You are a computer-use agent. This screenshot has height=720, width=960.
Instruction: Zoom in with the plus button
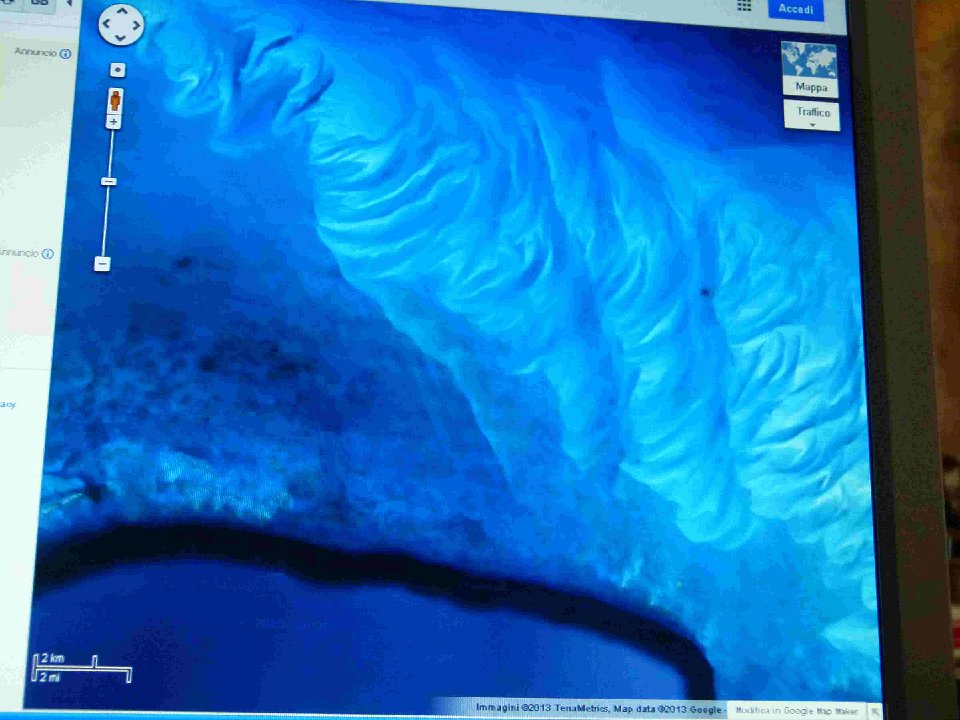click(x=113, y=122)
